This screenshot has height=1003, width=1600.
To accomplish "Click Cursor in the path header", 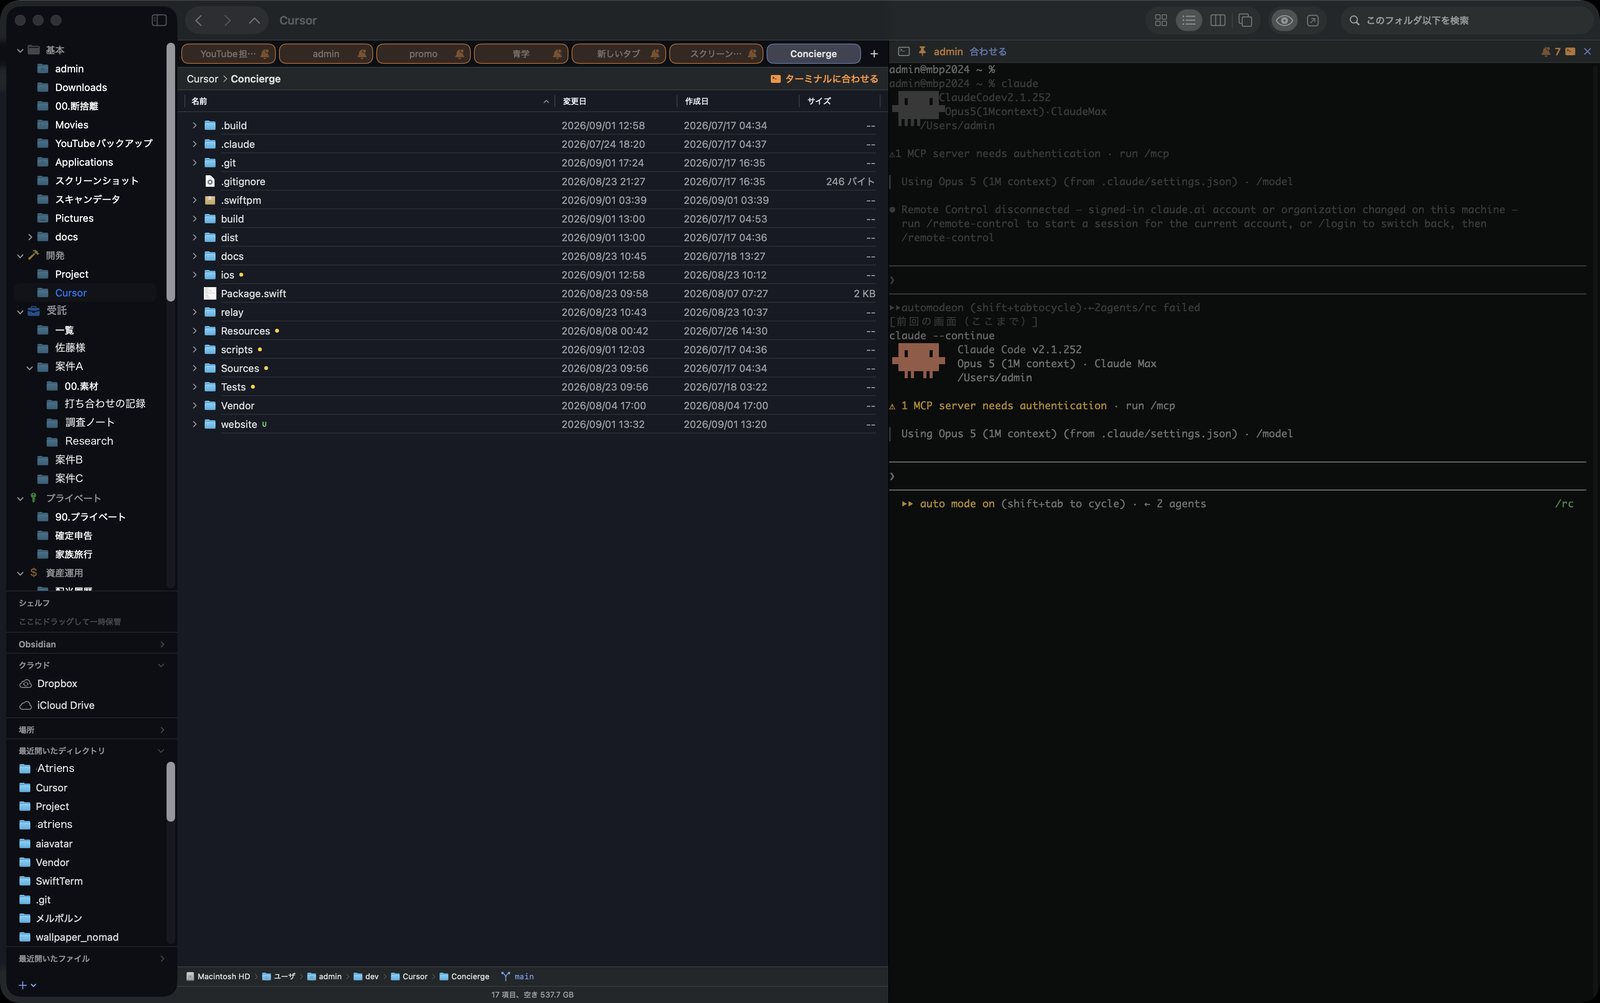I will pos(202,79).
